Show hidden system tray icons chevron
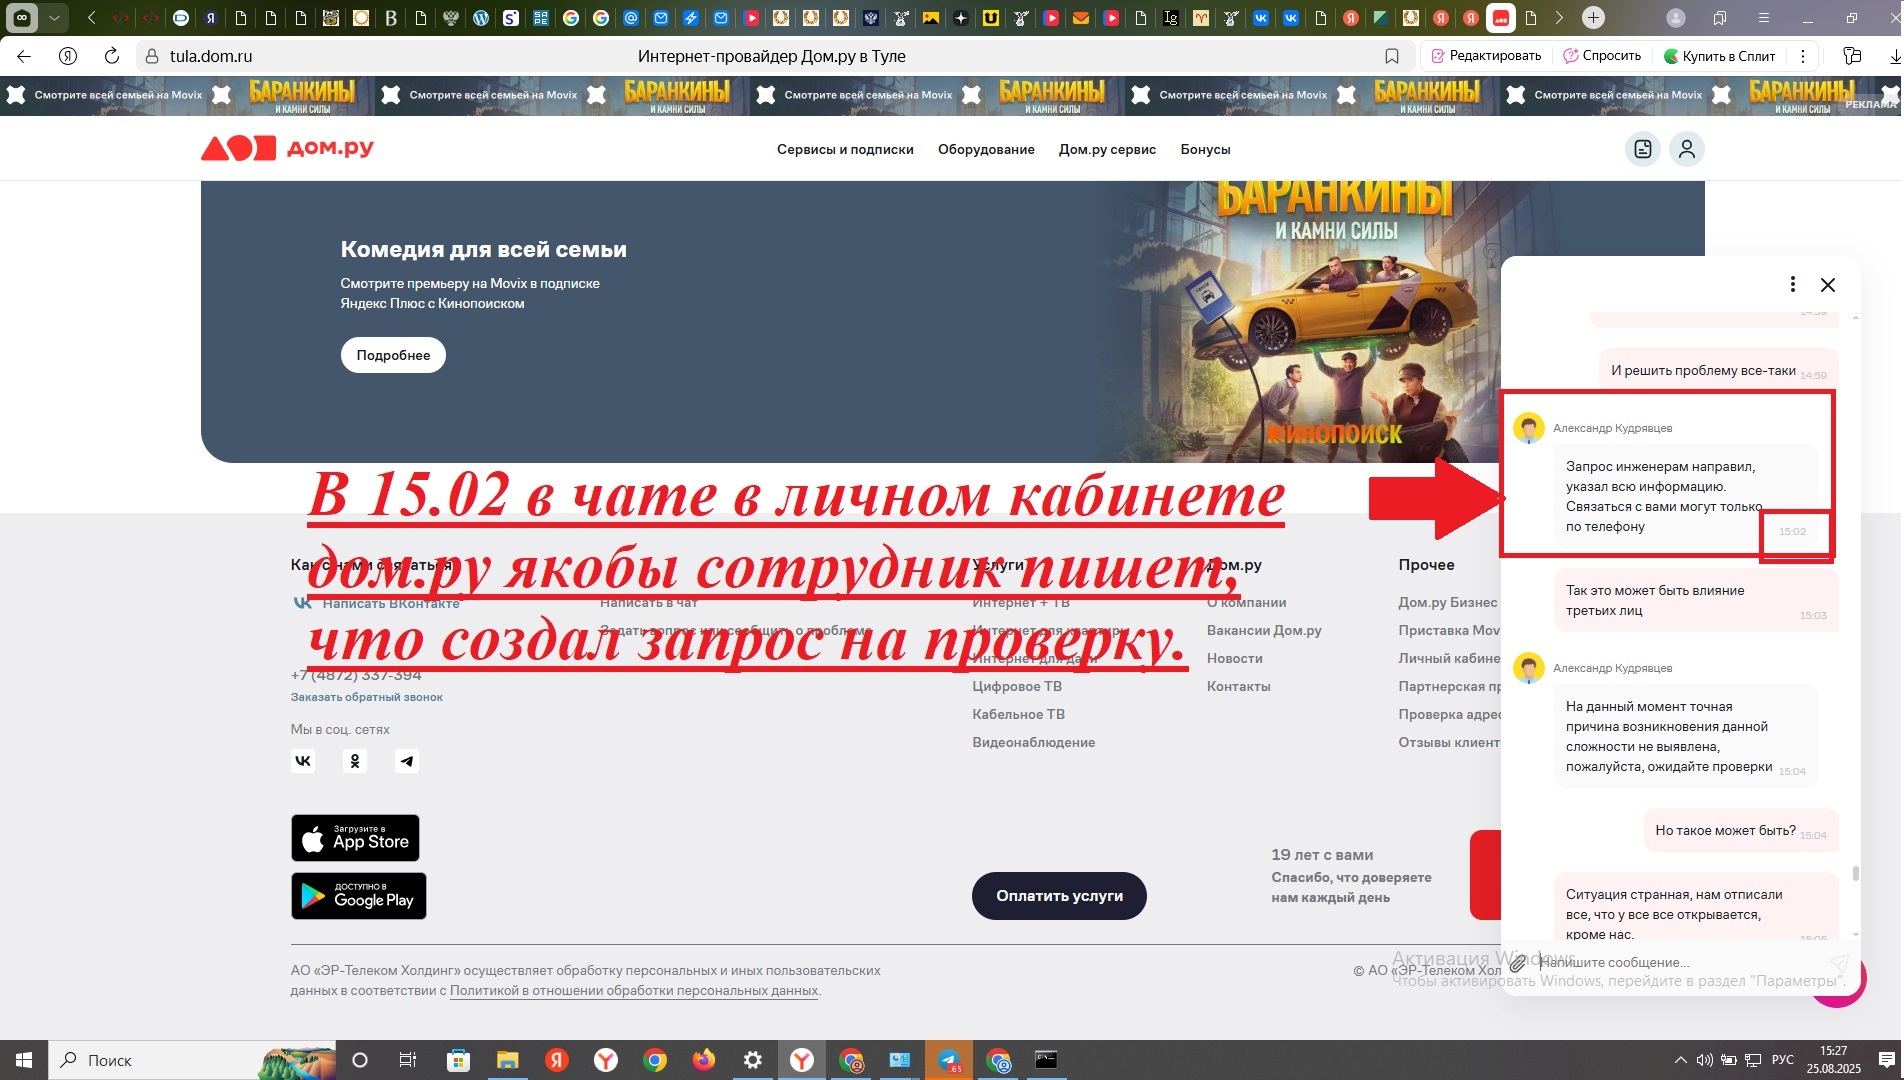Viewport: 1904px width, 1080px height. [1679, 1060]
